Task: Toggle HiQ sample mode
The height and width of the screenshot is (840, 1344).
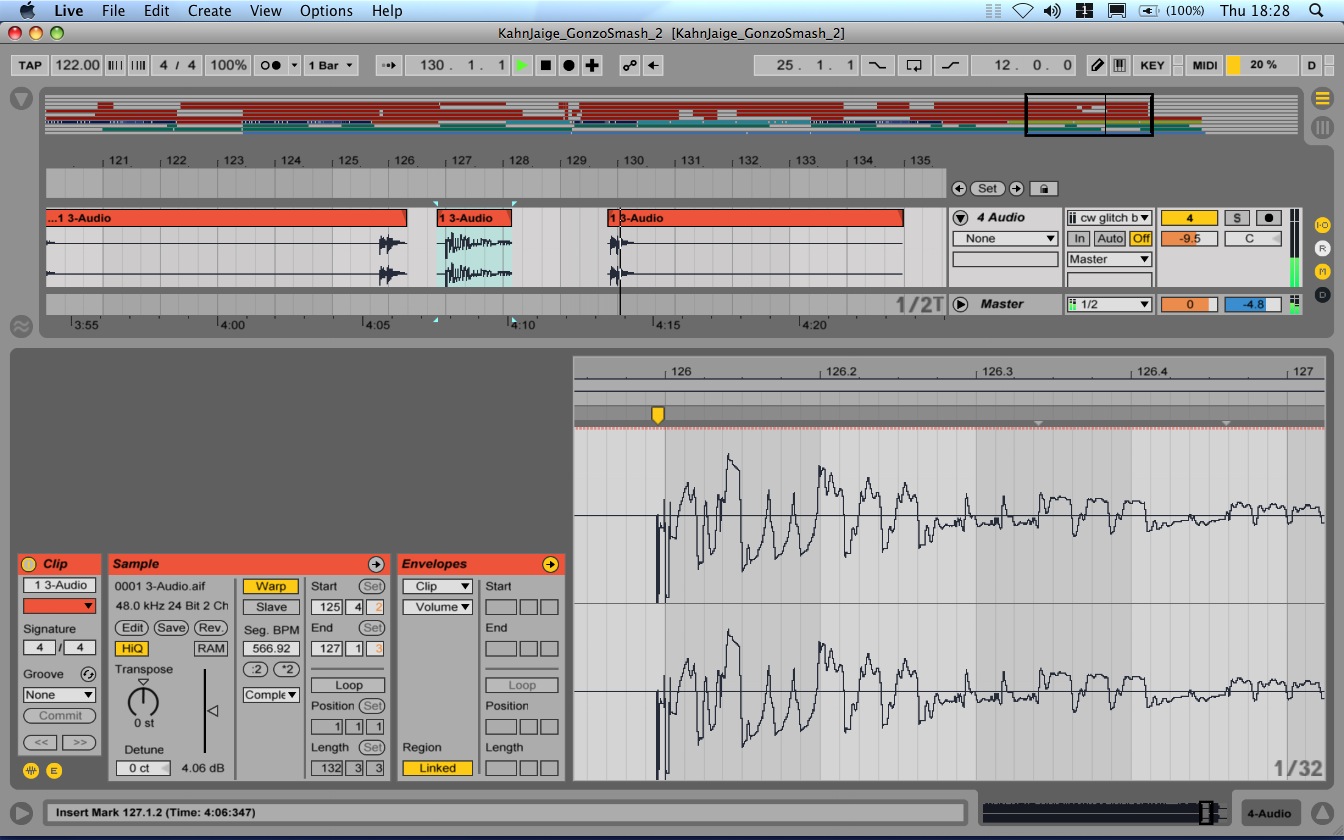Action: coord(131,648)
